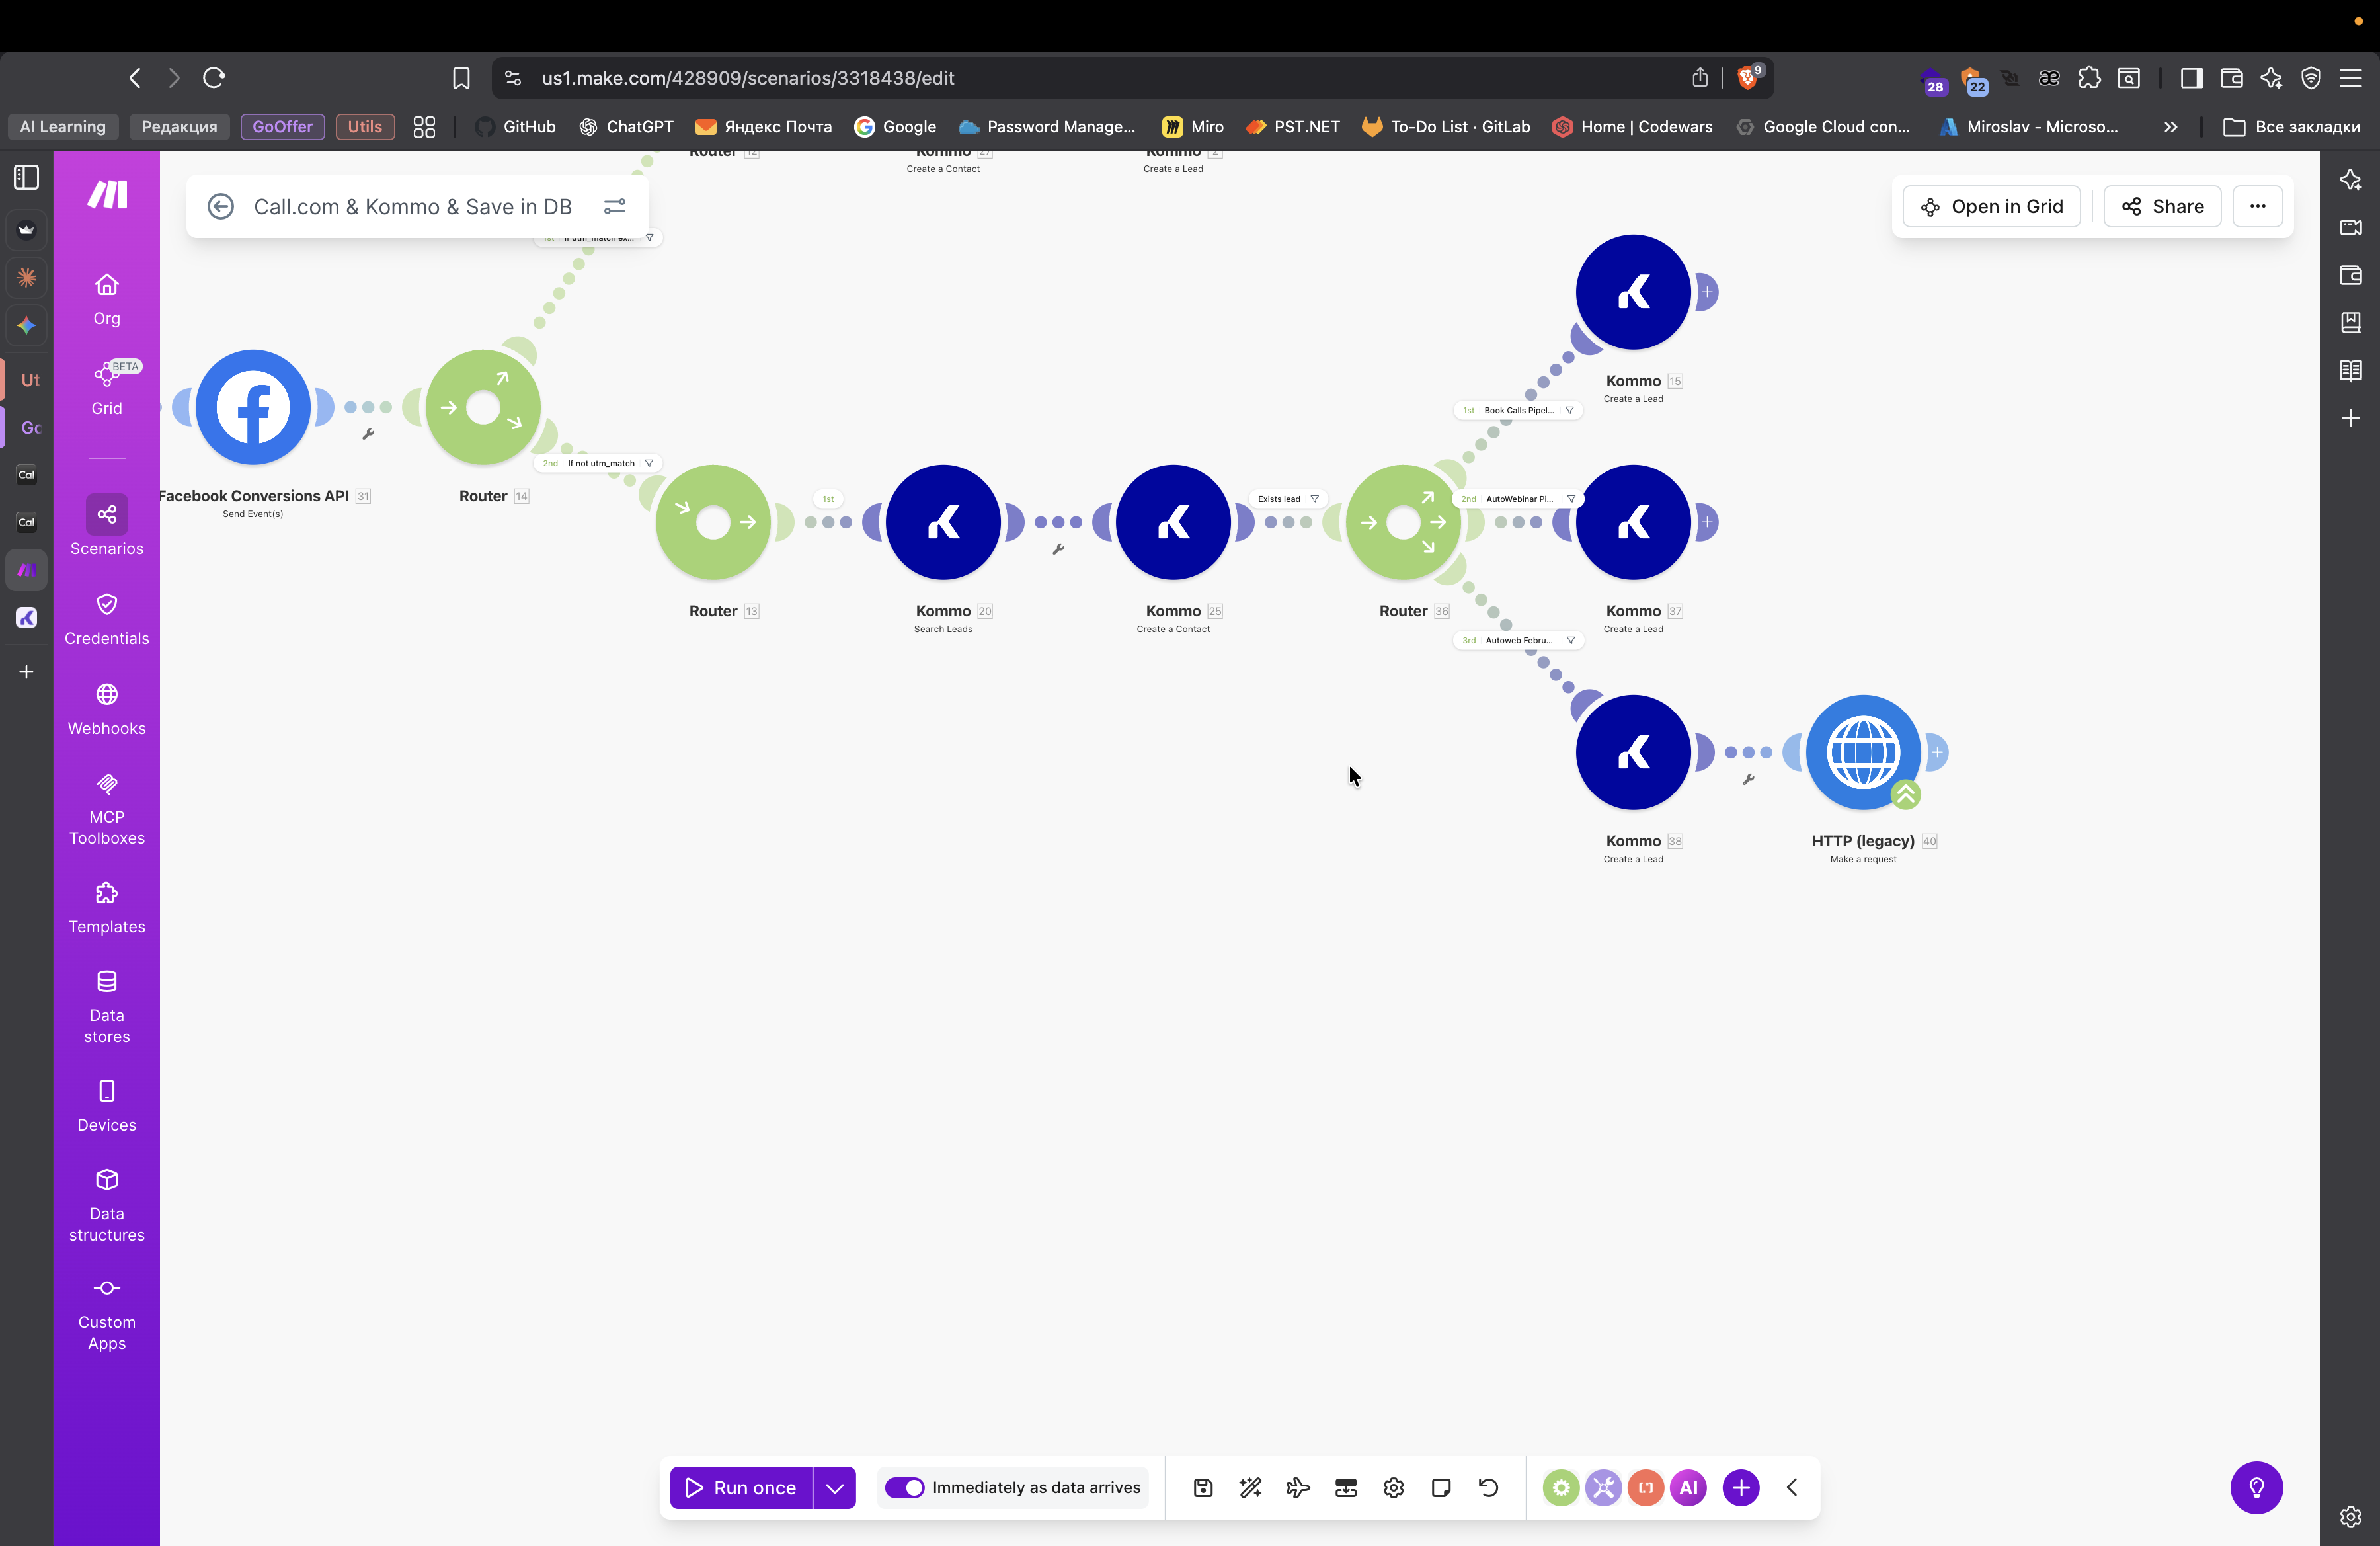Screen dimensions: 2380x1546
Task: Collapse the bottom toolbar with chevron
Action: (x=1792, y=1488)
